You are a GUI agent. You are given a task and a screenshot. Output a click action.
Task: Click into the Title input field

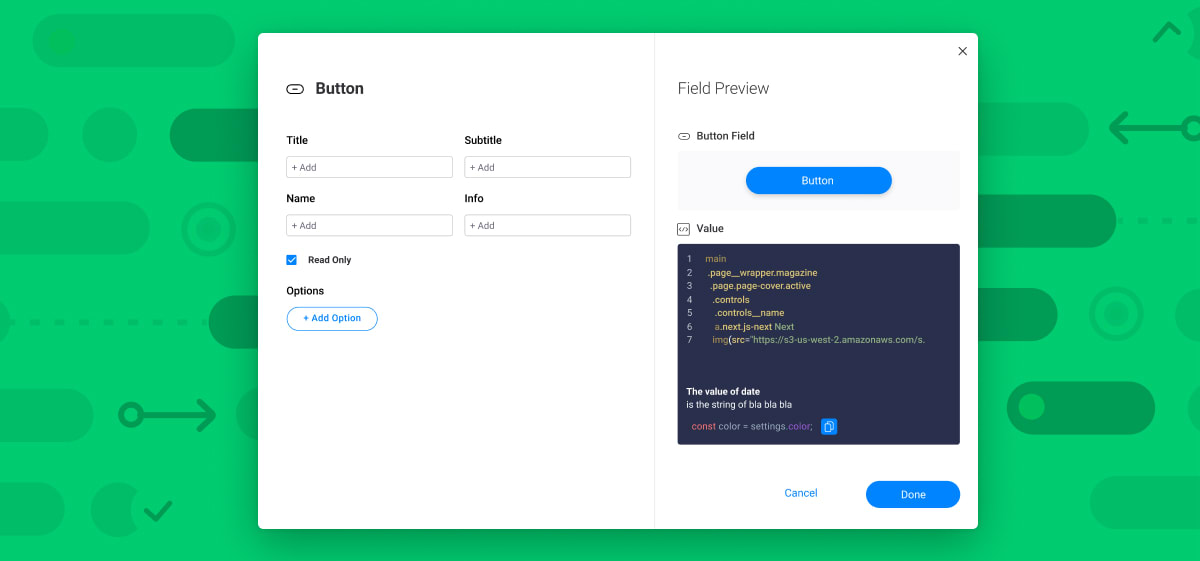369,167
